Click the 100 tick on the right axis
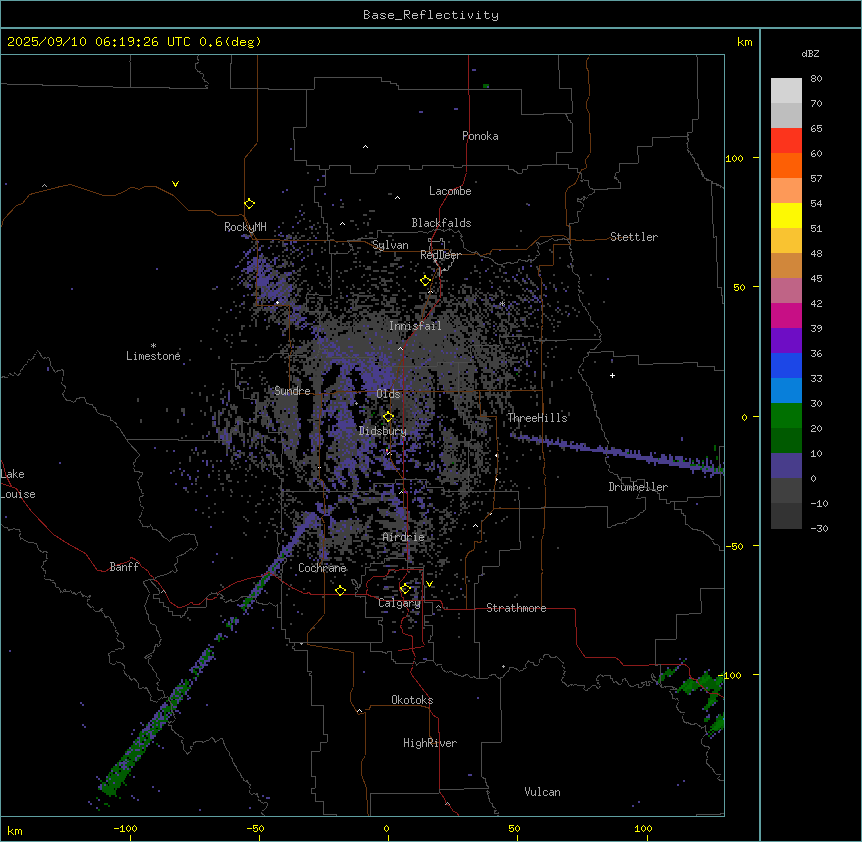The image size is (862, 842). (x=734, y=158)
